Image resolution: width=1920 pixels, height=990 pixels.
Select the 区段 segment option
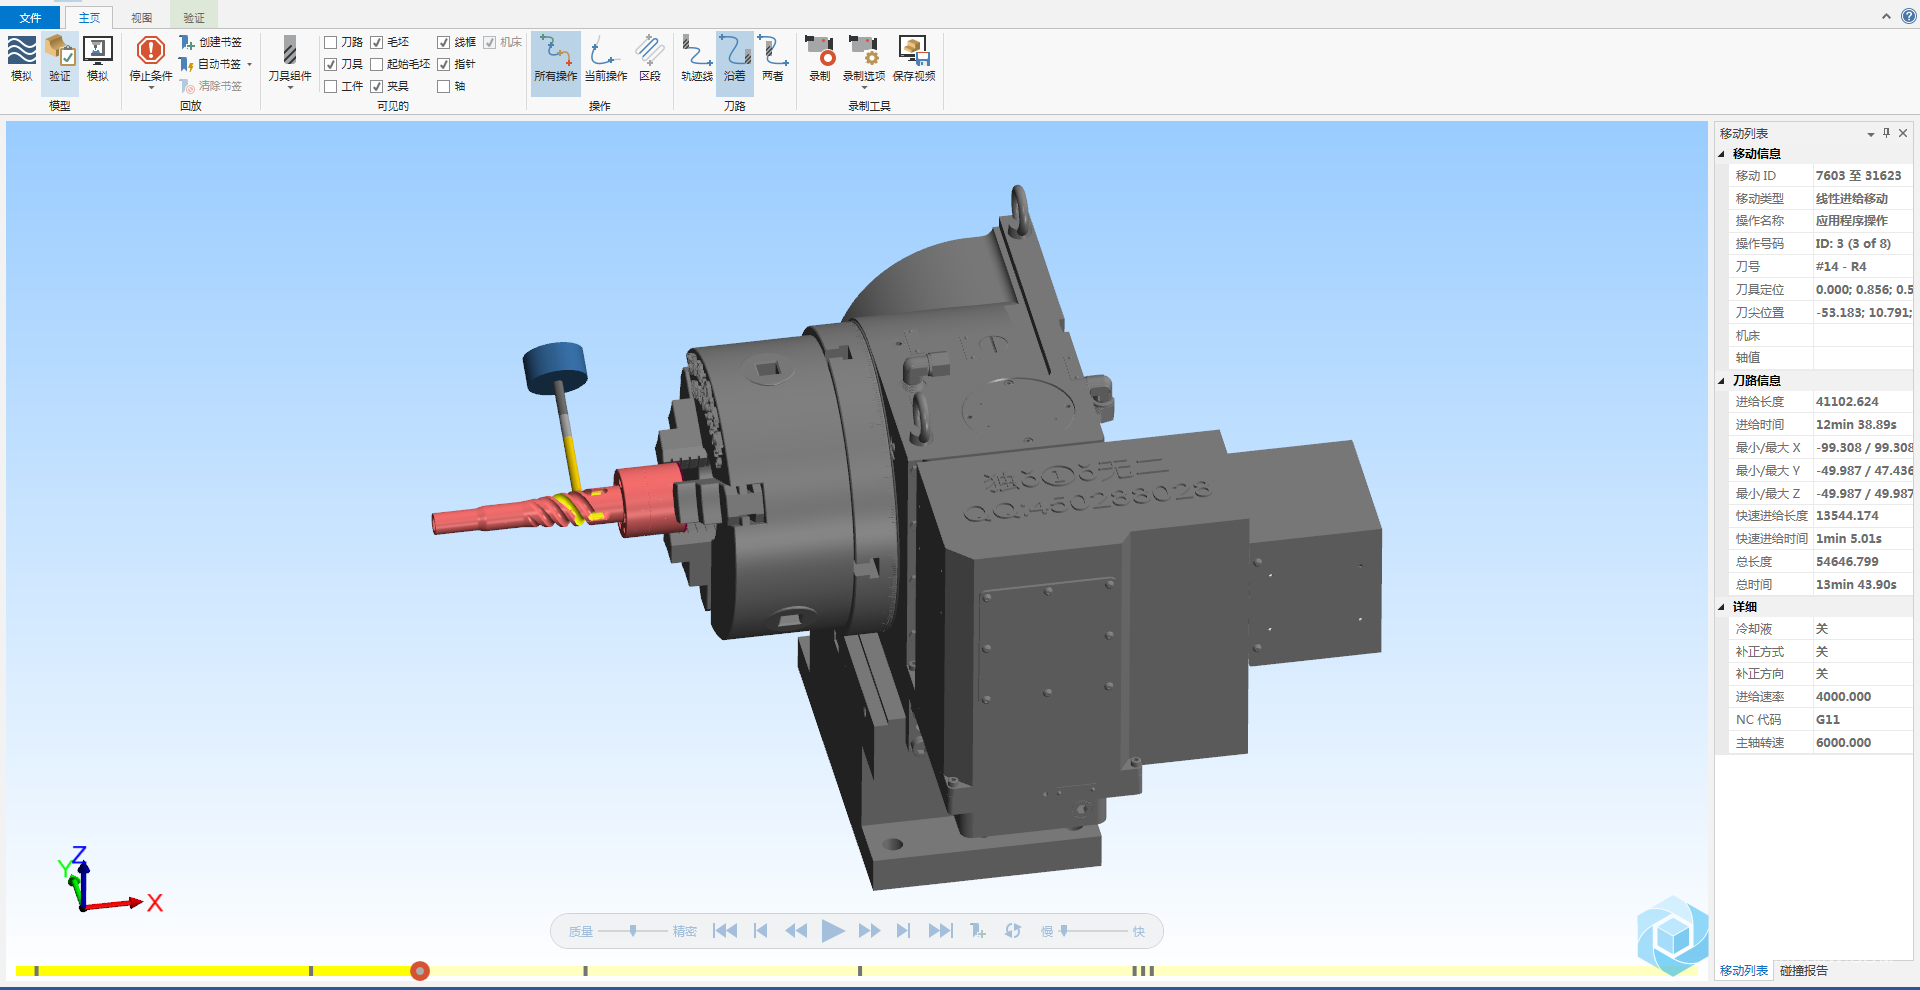(x=650, y=60)
